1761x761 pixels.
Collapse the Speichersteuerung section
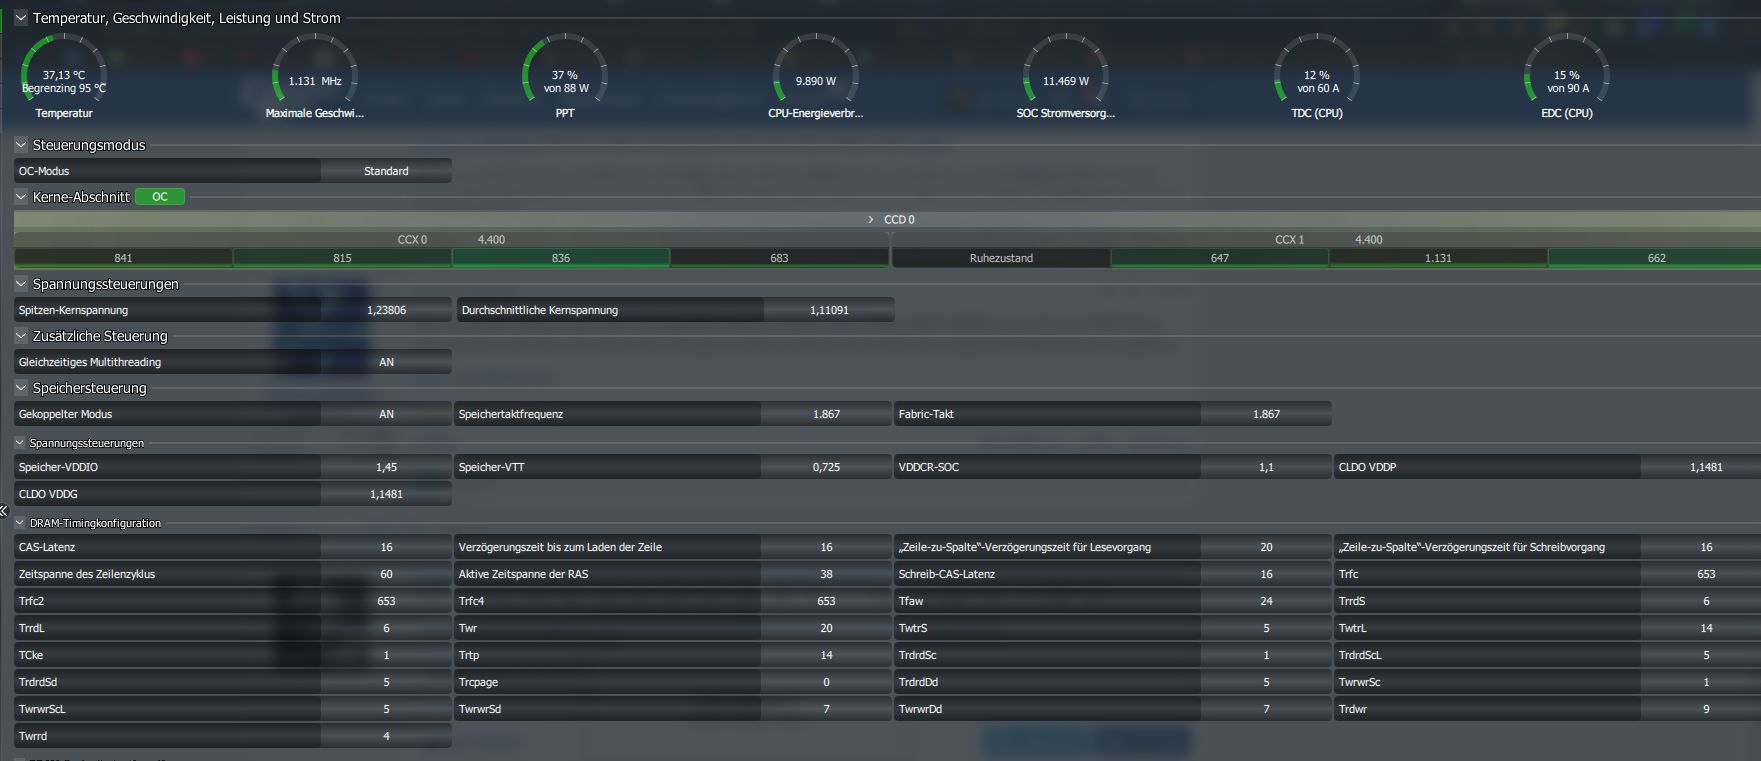tap(20, 388)
